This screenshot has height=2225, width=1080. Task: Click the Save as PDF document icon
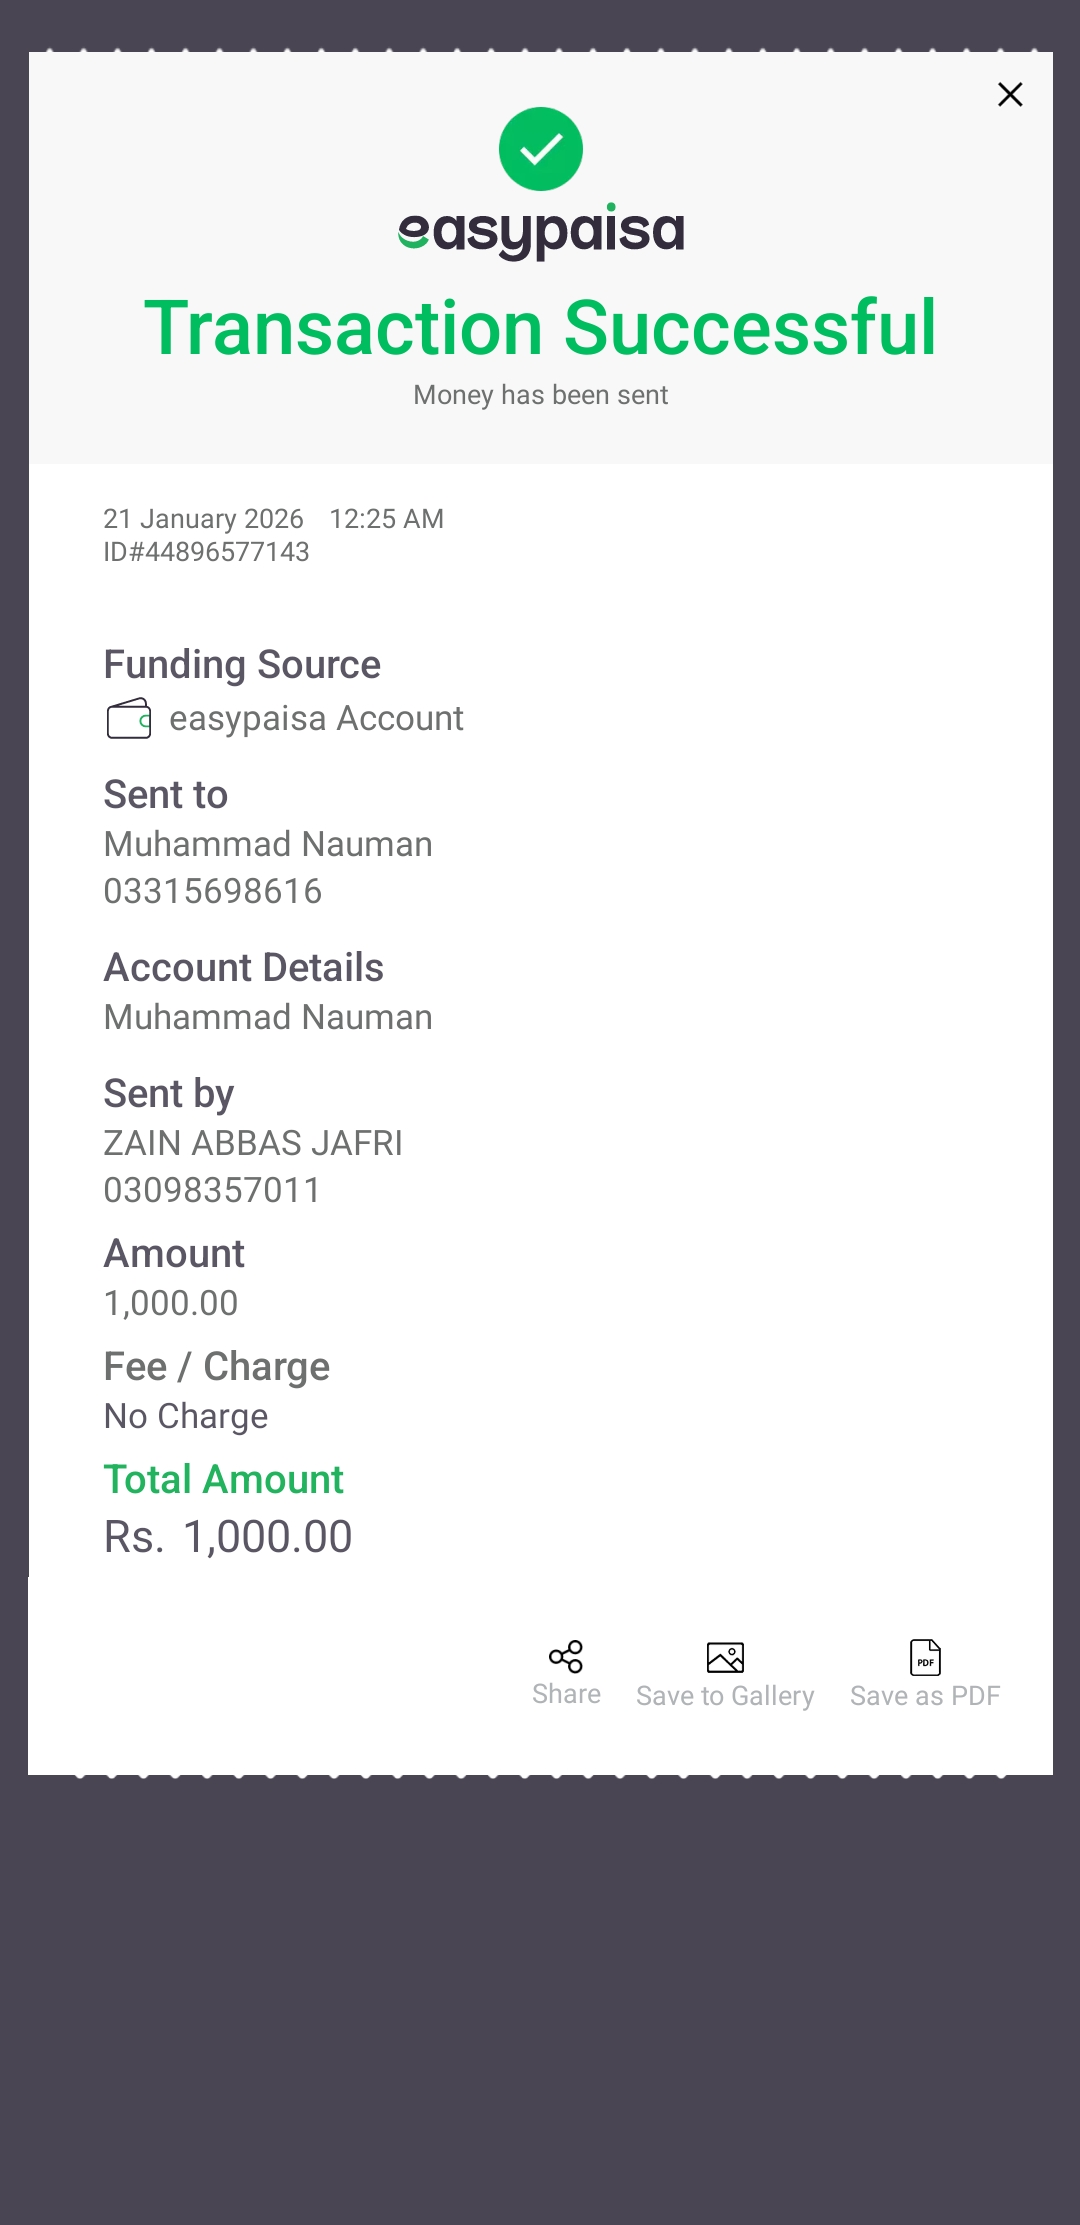point(925,1658)
